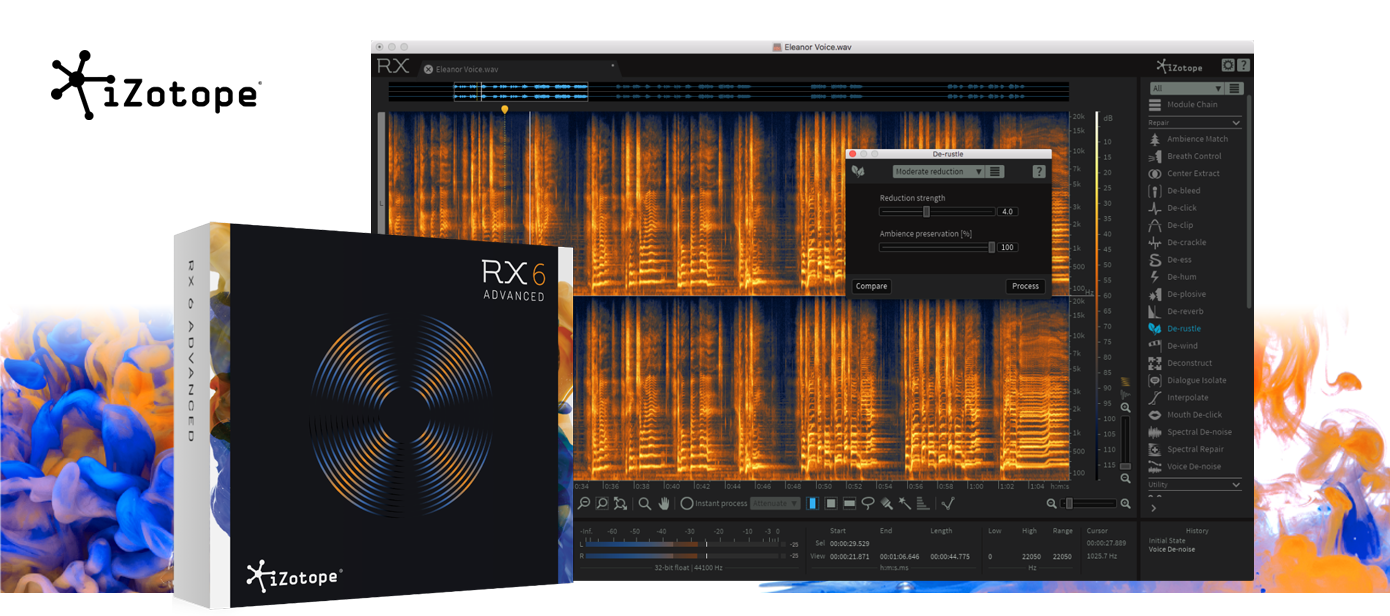The image size is (1390, 616).
Task: Expand the side panel chevron under the module list
Action: coord(1153,508)
